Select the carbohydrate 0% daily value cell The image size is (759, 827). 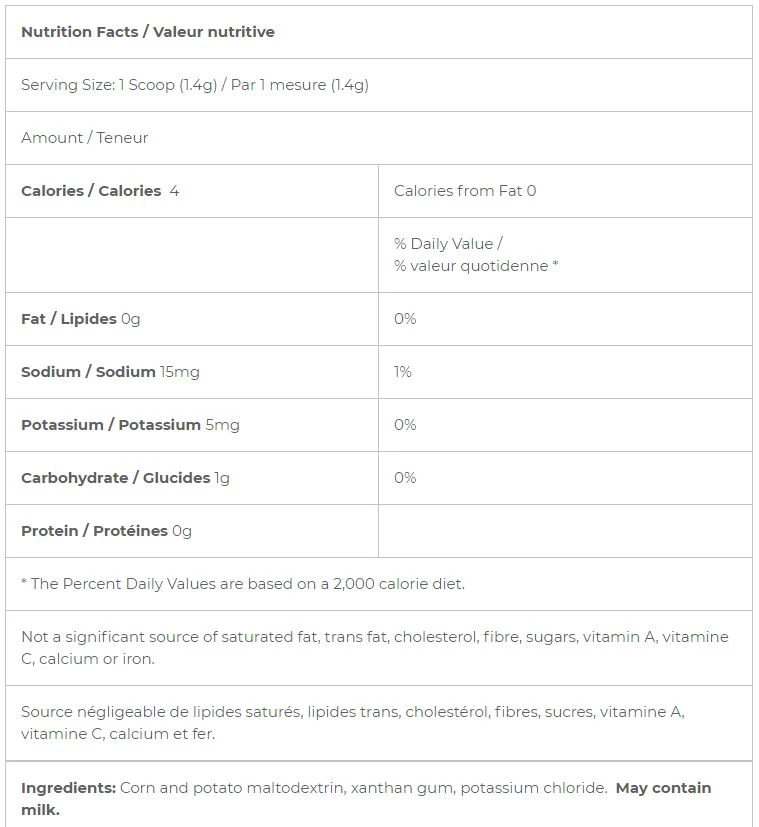coord(565,478)
